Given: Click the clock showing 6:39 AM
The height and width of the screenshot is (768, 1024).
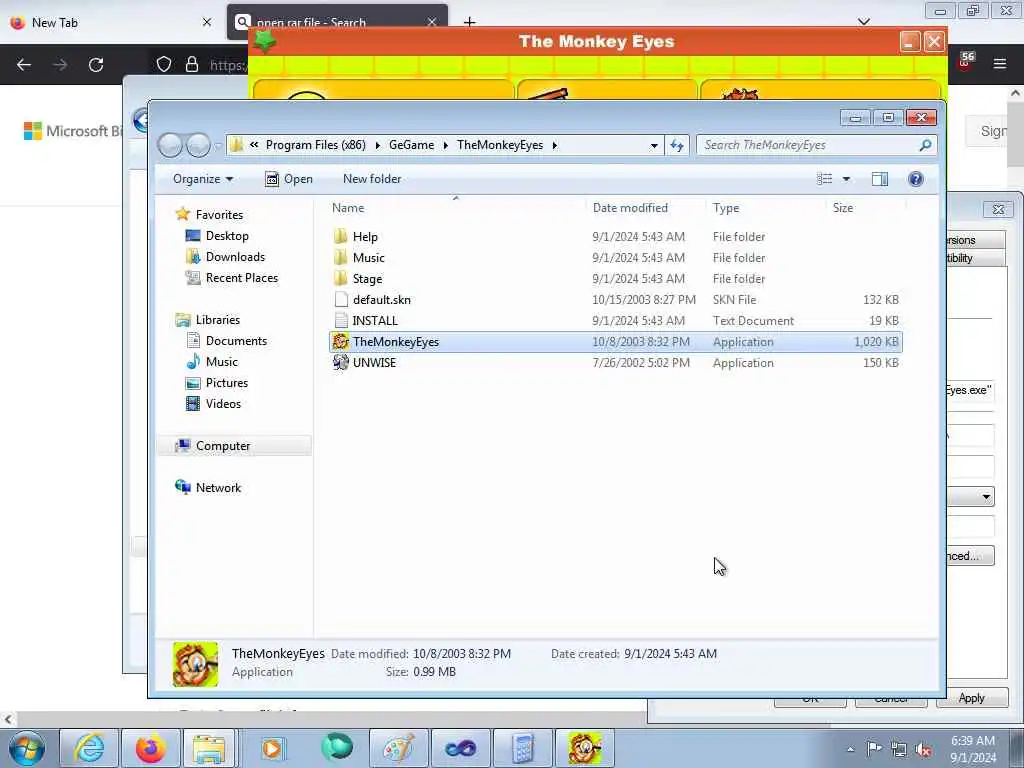Looking at the screenshot, I should pos(972,741).
